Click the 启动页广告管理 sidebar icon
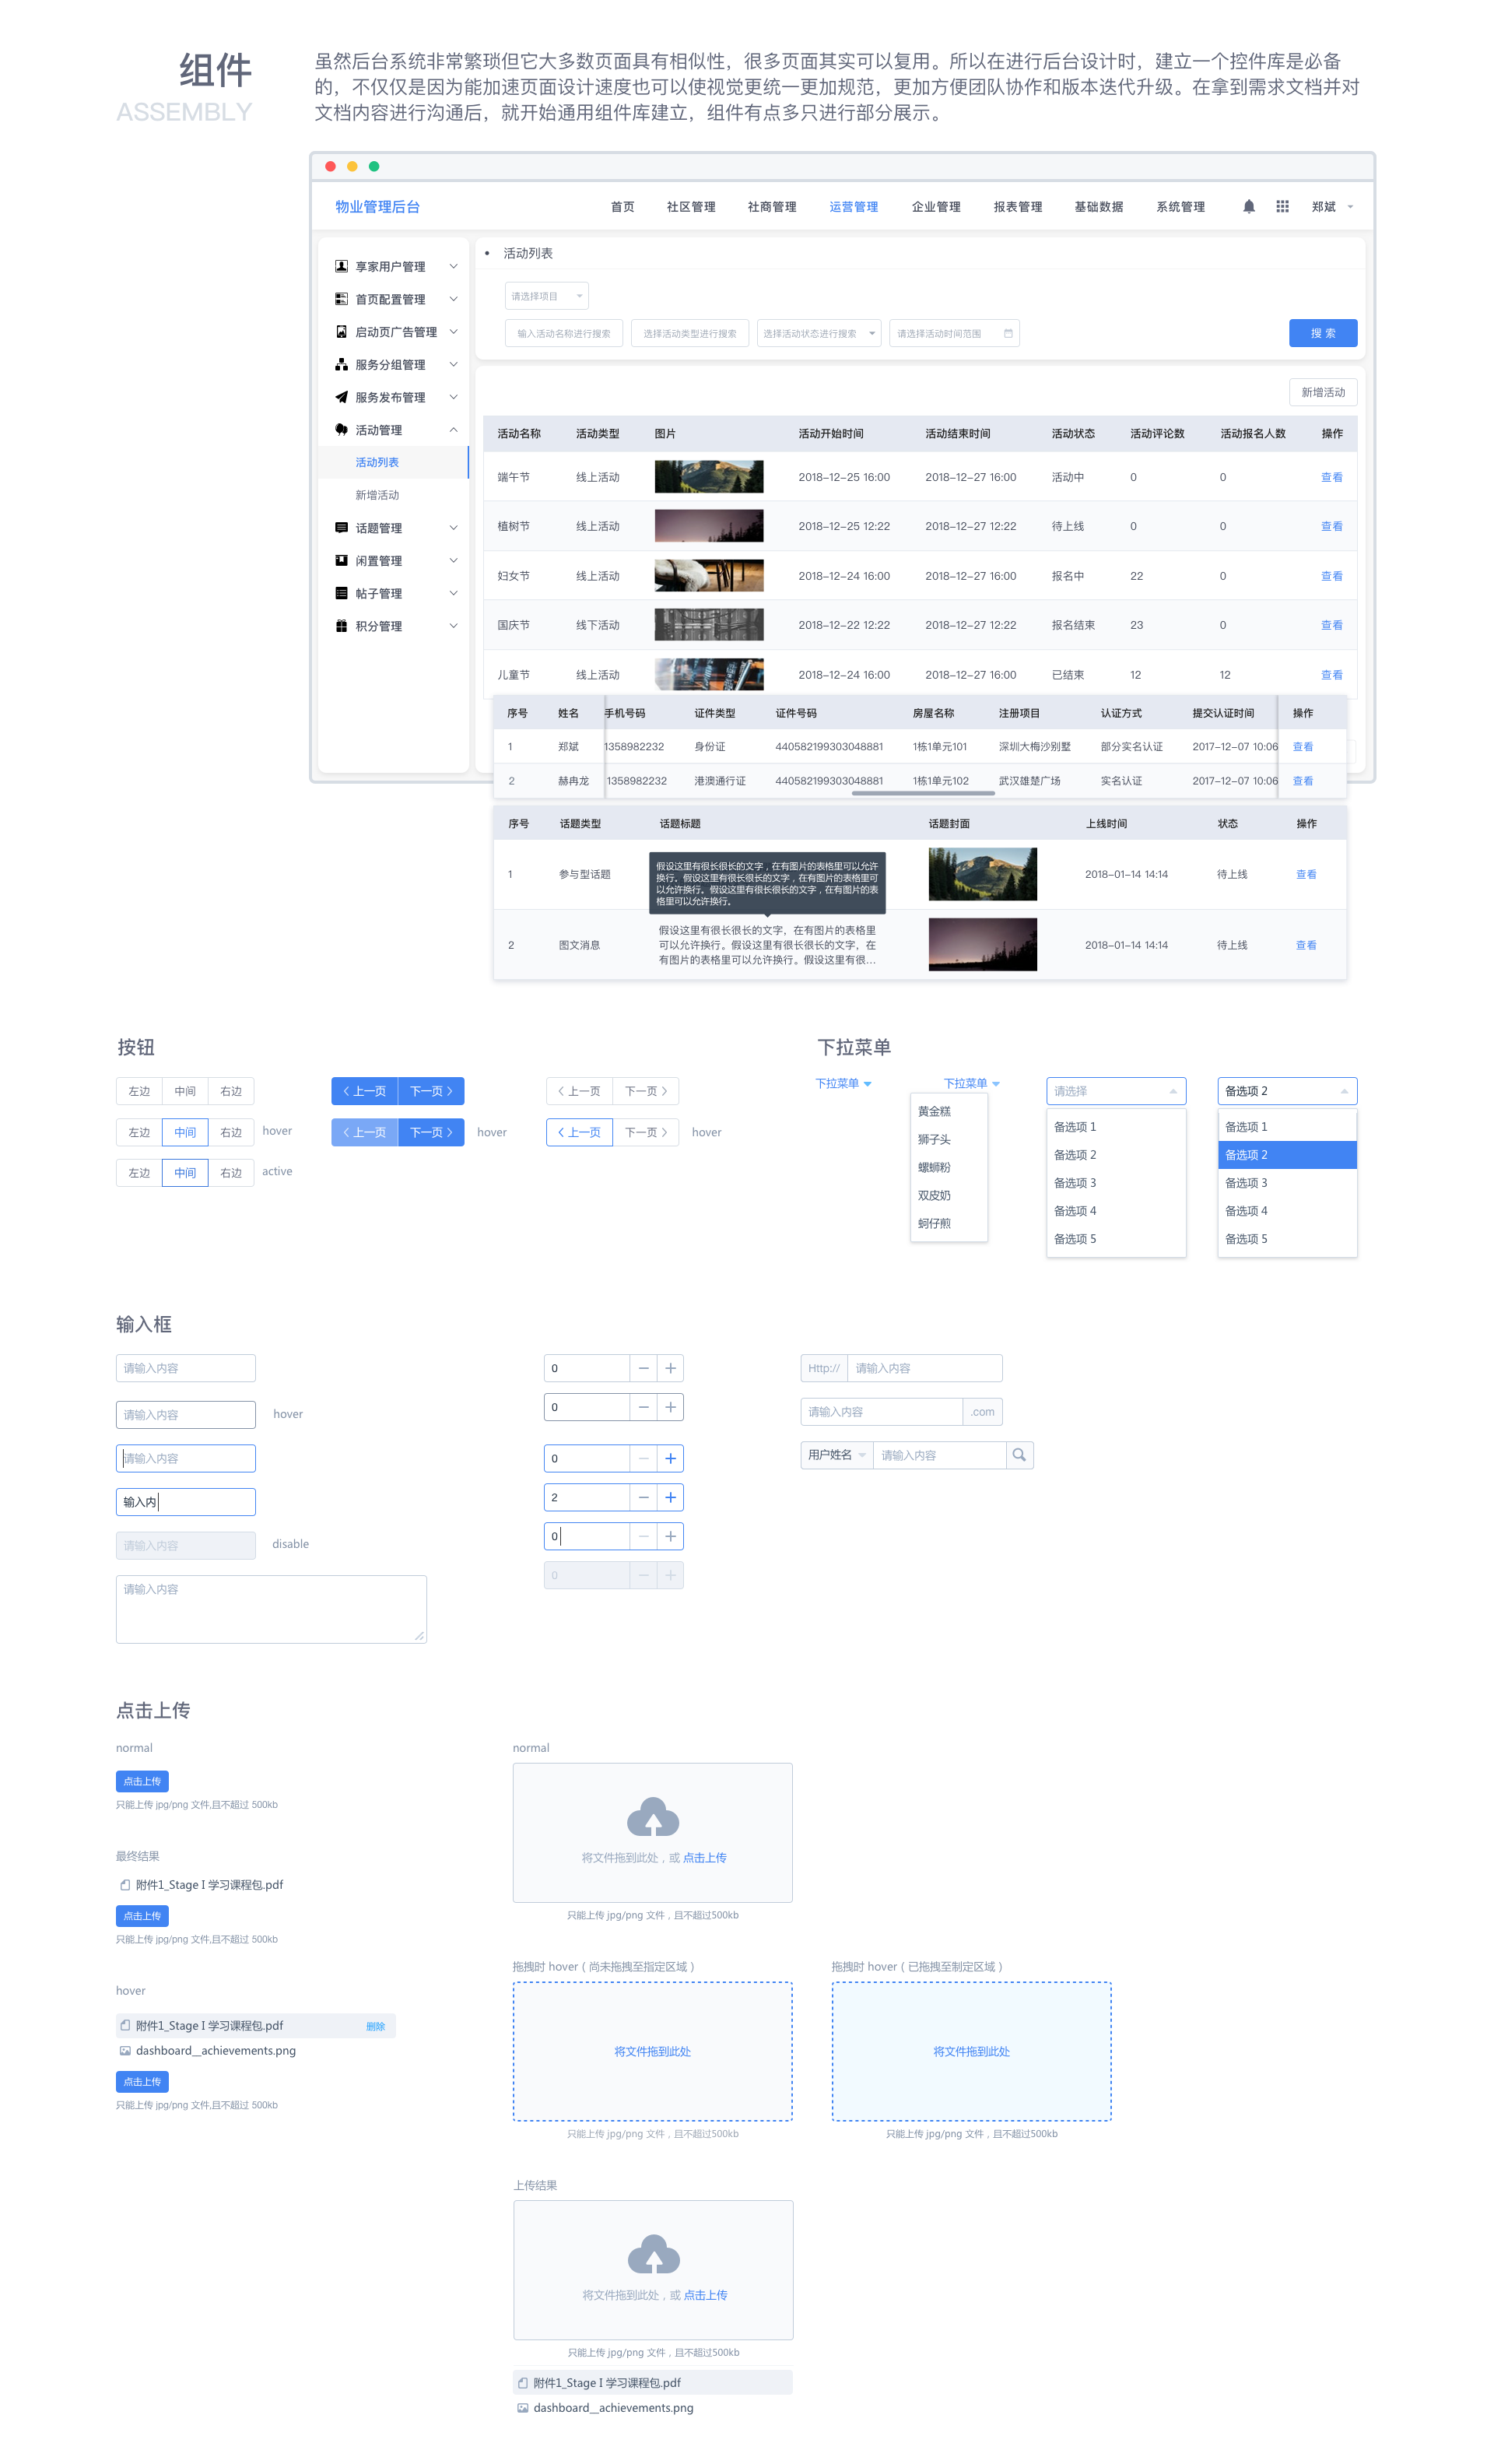 click(341, 332)
